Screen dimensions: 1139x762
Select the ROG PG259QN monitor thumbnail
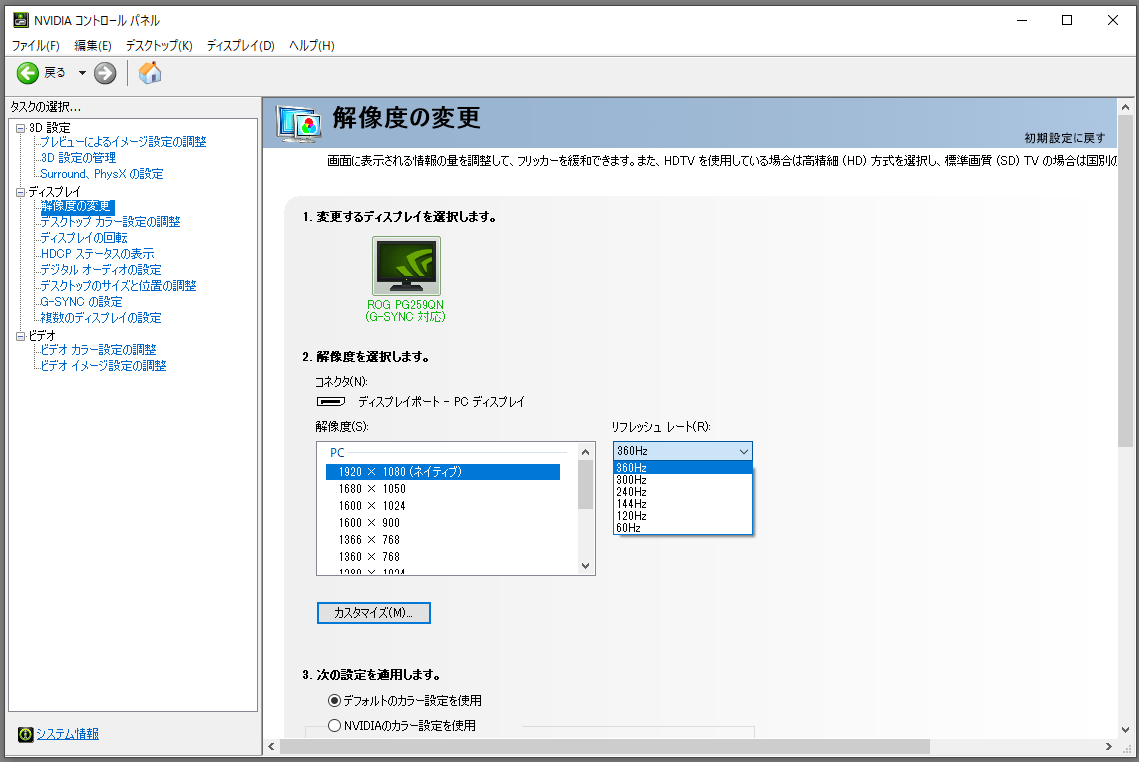click(406, 265)
